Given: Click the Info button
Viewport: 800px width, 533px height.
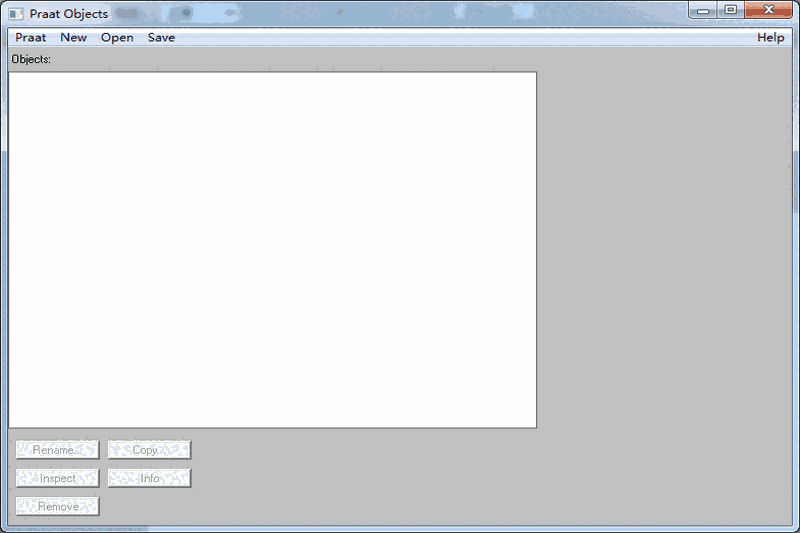Looking at the screenshot, I should pyautogui.click(x=149, y=478).
